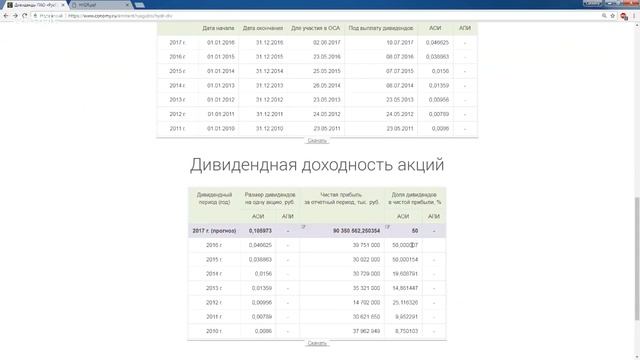Select net profit 39 751 000 for 2016
This screenshot has width=640, height=360.
coord(366,245)
